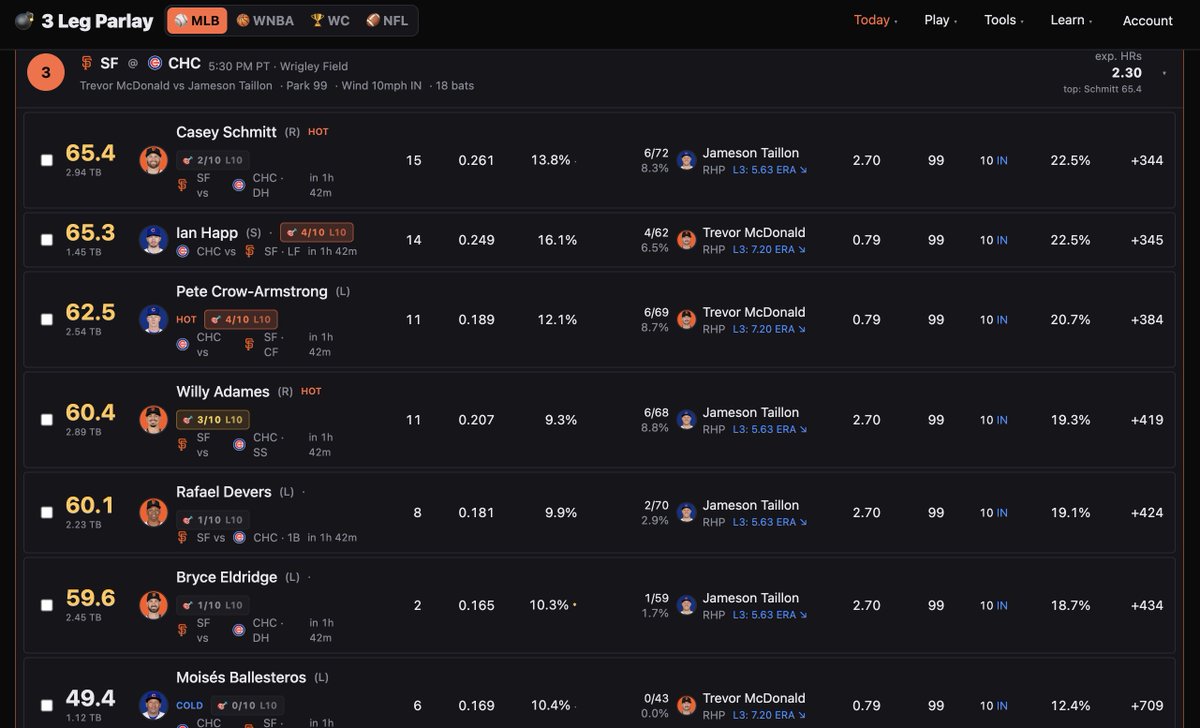The height and width of the screenshot is (728, 1200).
Task: Click L3: 5.63 ERA link in Adames row
Action: point(769,429)
